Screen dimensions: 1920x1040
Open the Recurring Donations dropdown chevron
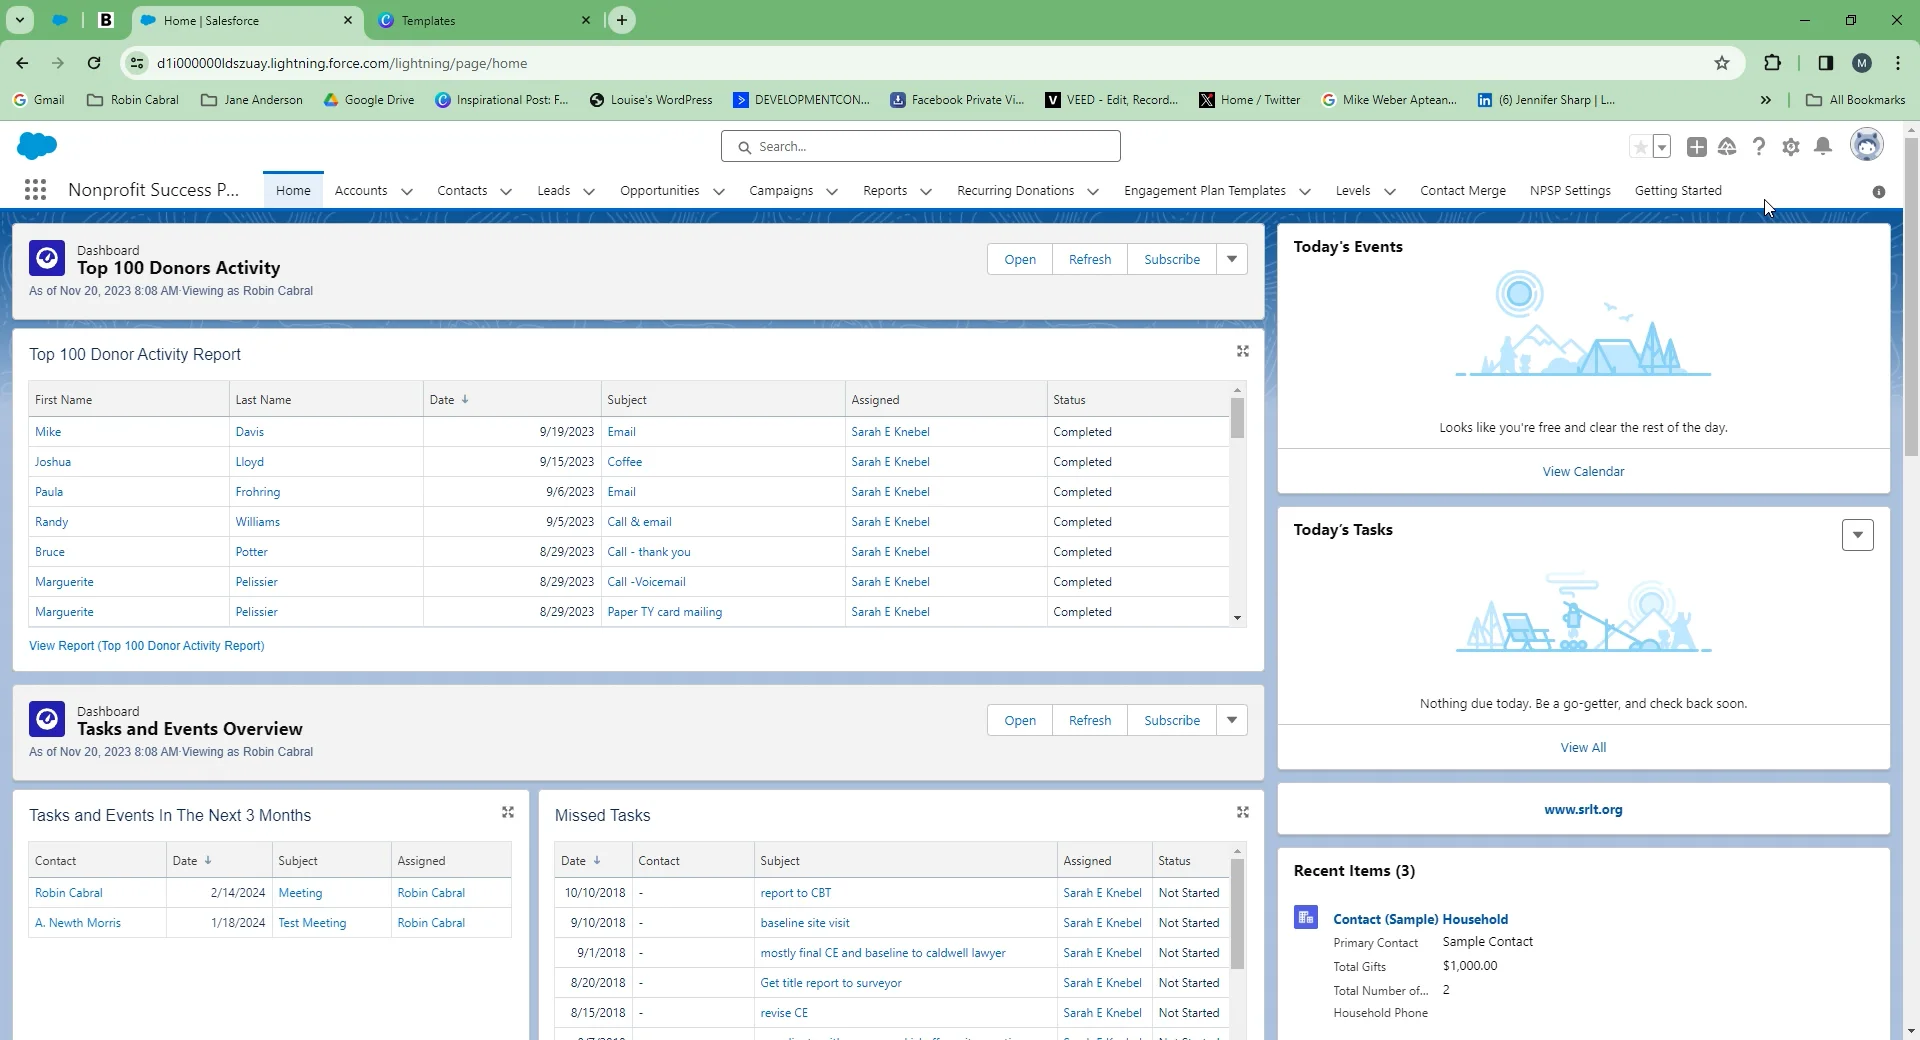(1093, 192)
